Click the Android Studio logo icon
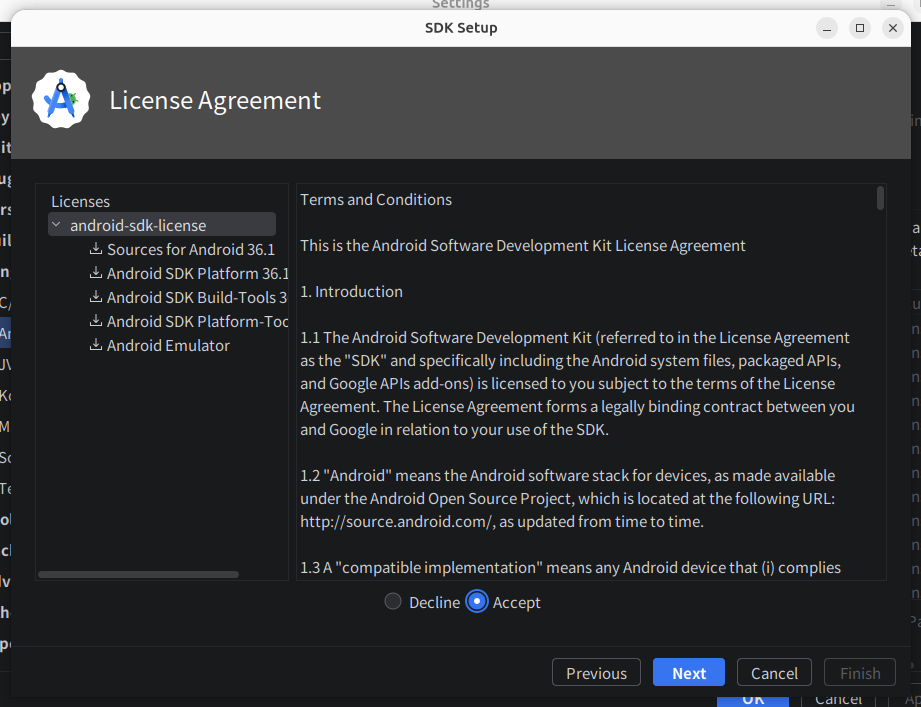Screen dimensions: 921x707 (61, 100)
